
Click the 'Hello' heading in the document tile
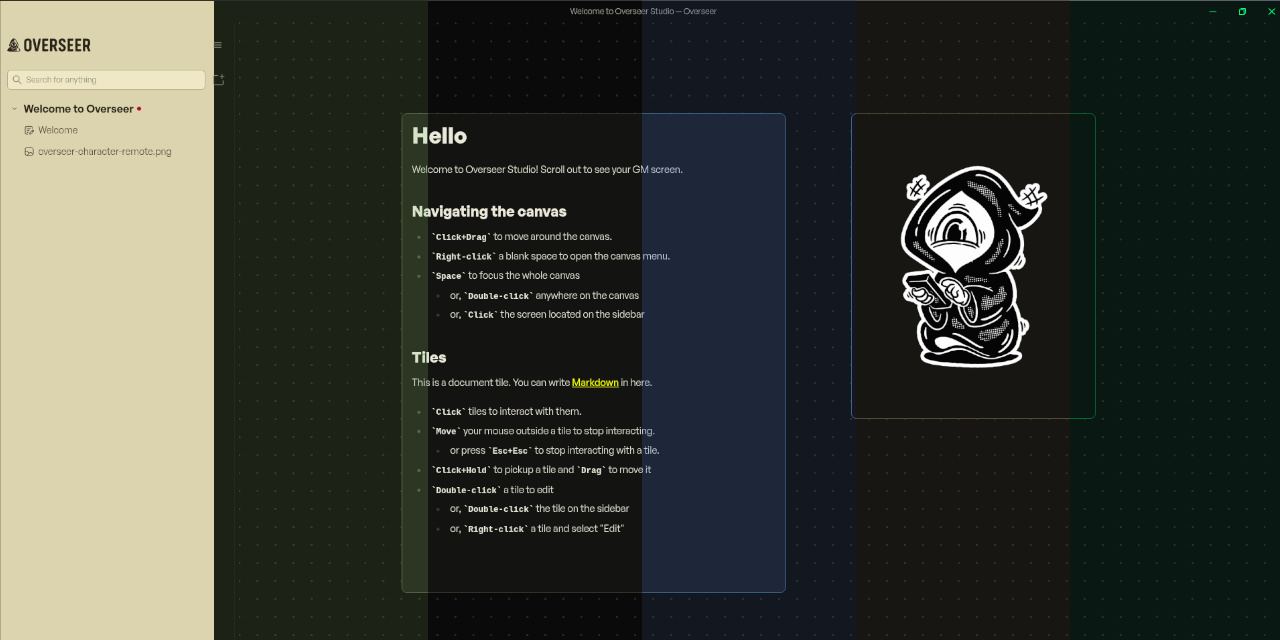pyautogui.click(x=440, y=136)
